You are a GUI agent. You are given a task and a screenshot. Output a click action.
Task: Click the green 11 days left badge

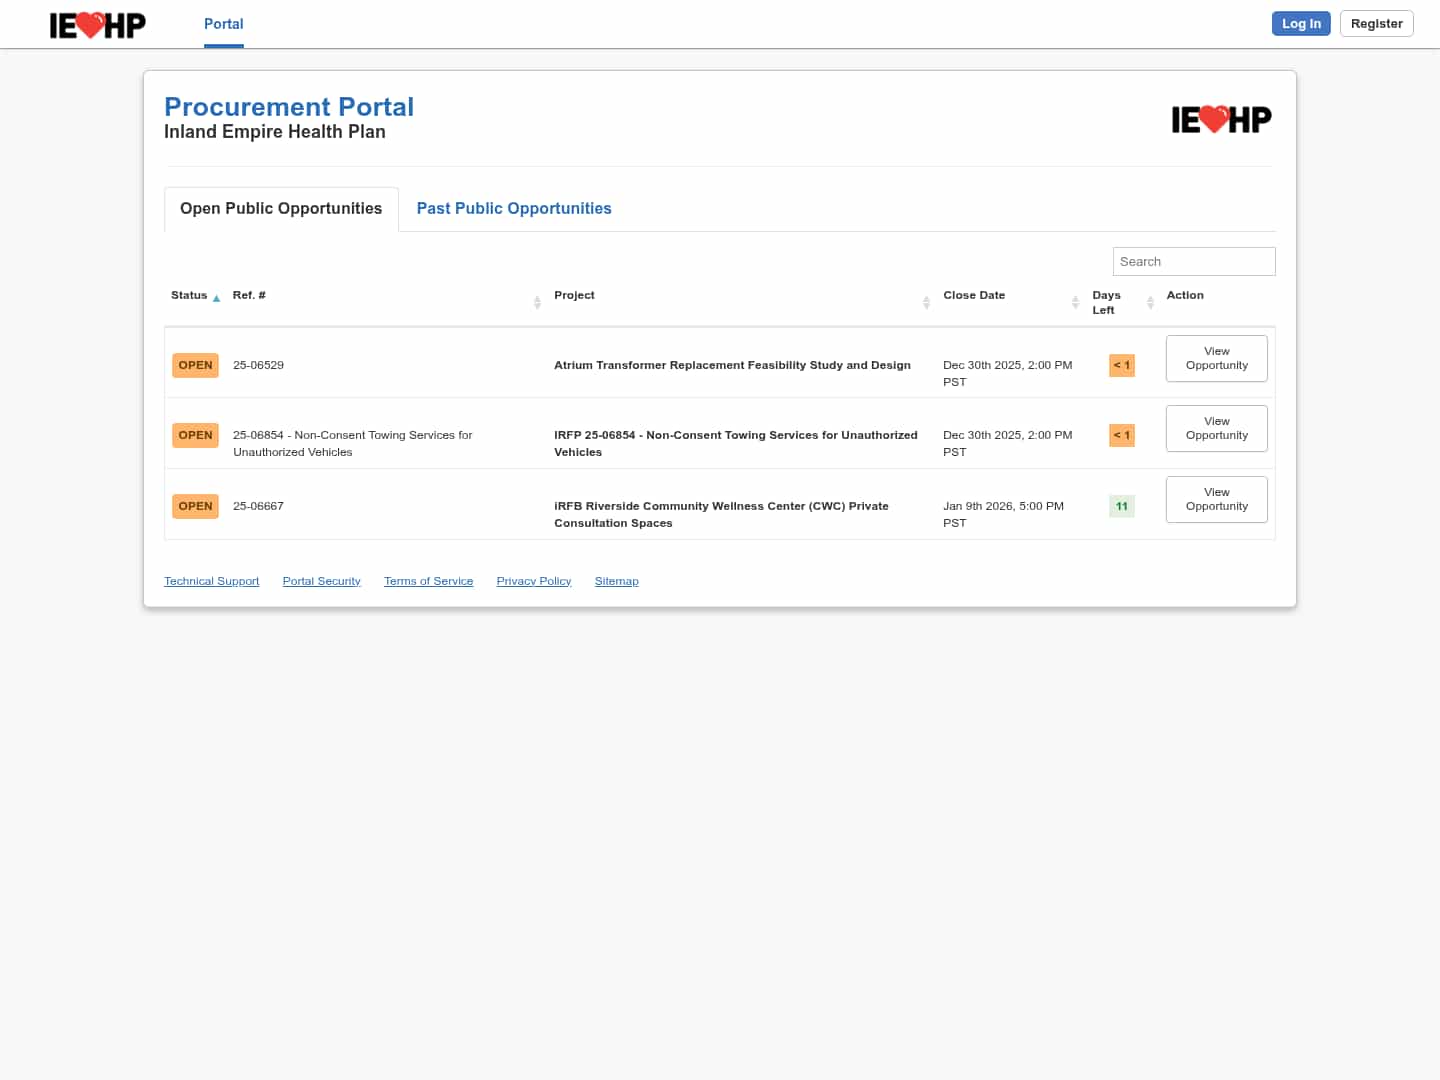point(1121,506)
